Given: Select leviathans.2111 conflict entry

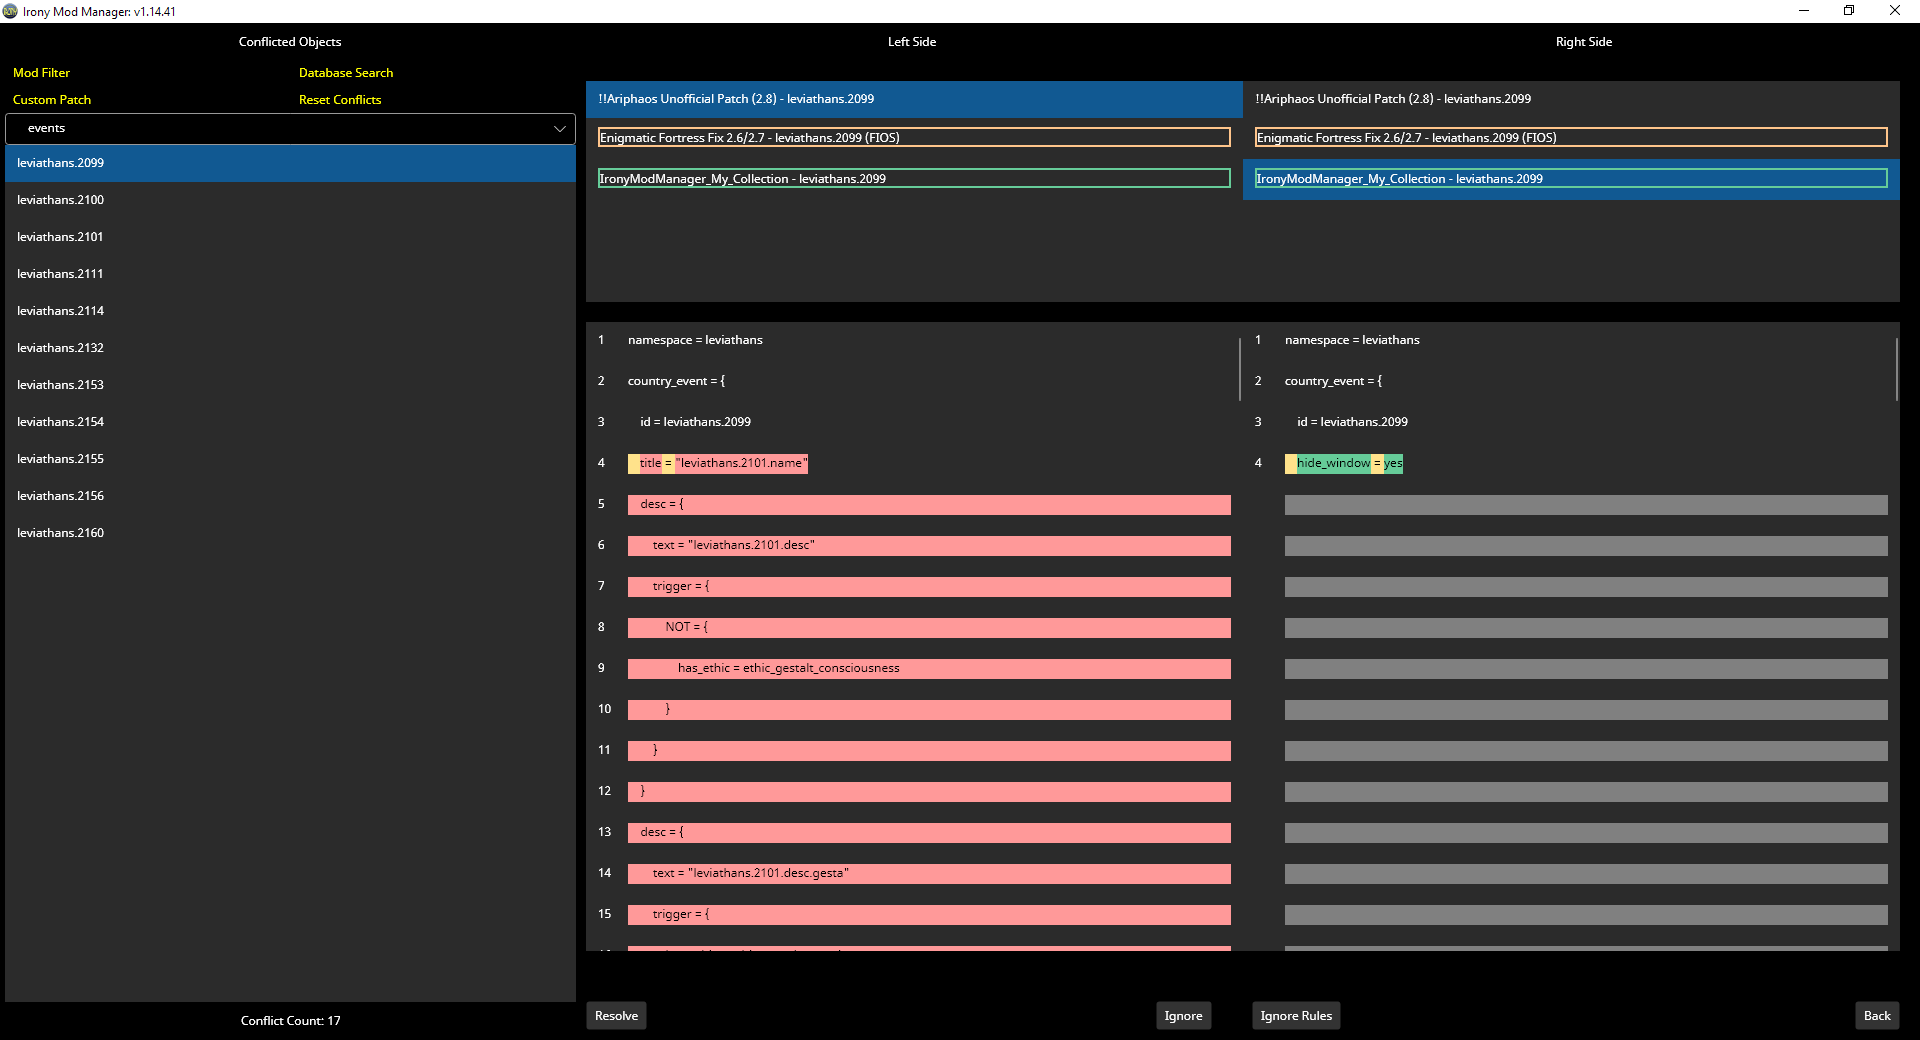Looking at the screenshot, I should coord(290,274).
